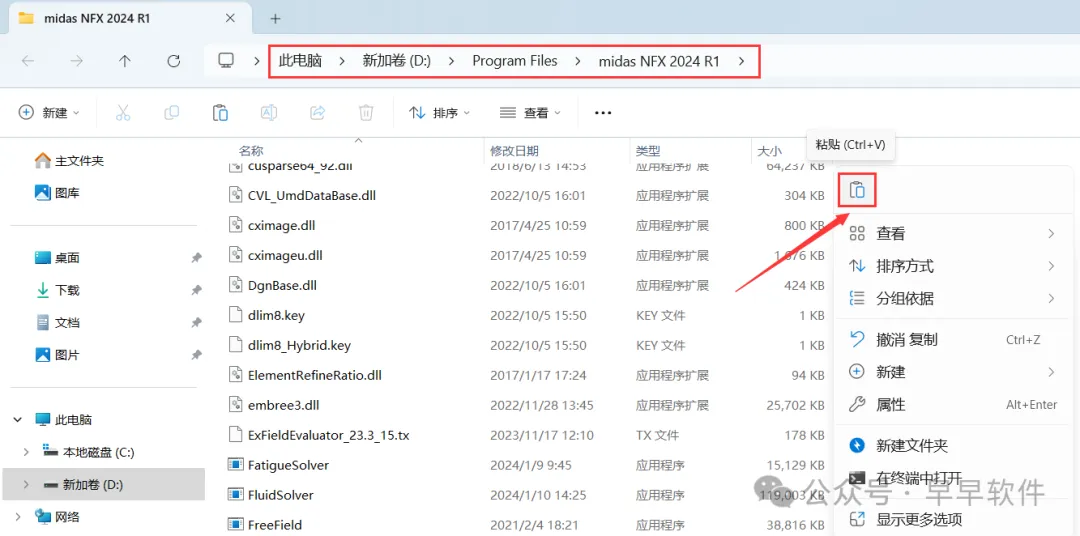1080x536 pixels.
Task: Open the 新建 dropdown in the toolbar
Action: click(x=49, y=113)
